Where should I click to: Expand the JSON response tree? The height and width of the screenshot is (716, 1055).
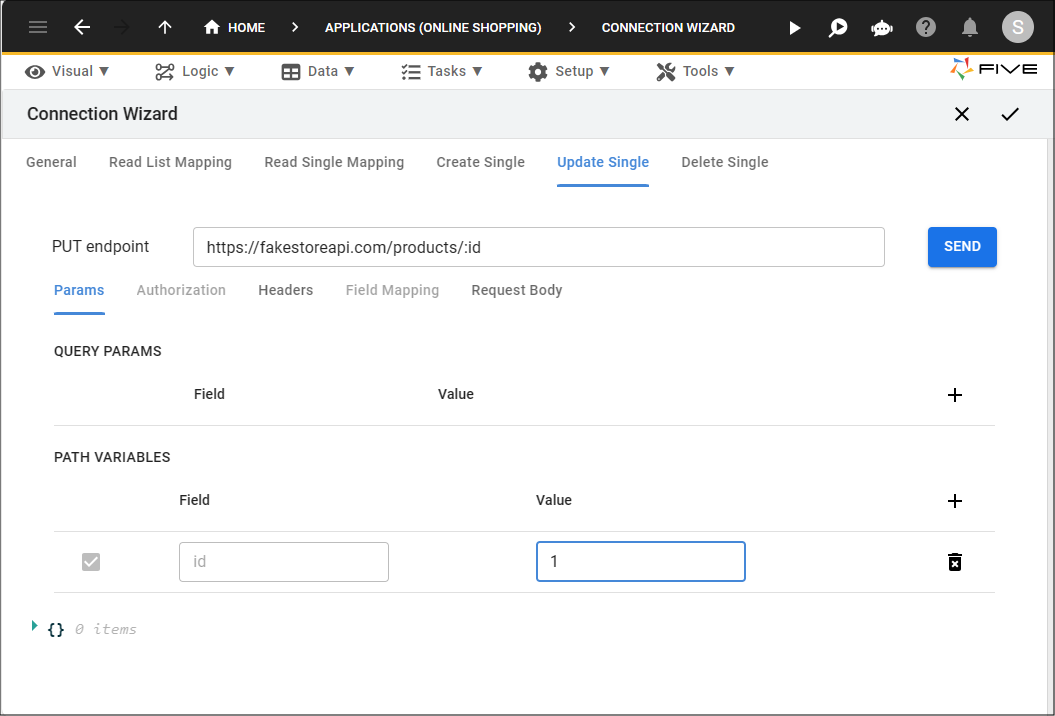pyautogui.click(x=34, y=626)
